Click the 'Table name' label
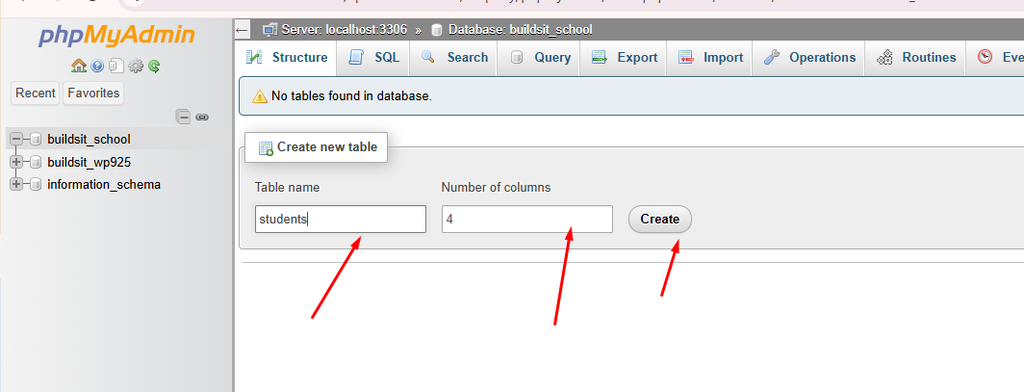 point(287,188)
